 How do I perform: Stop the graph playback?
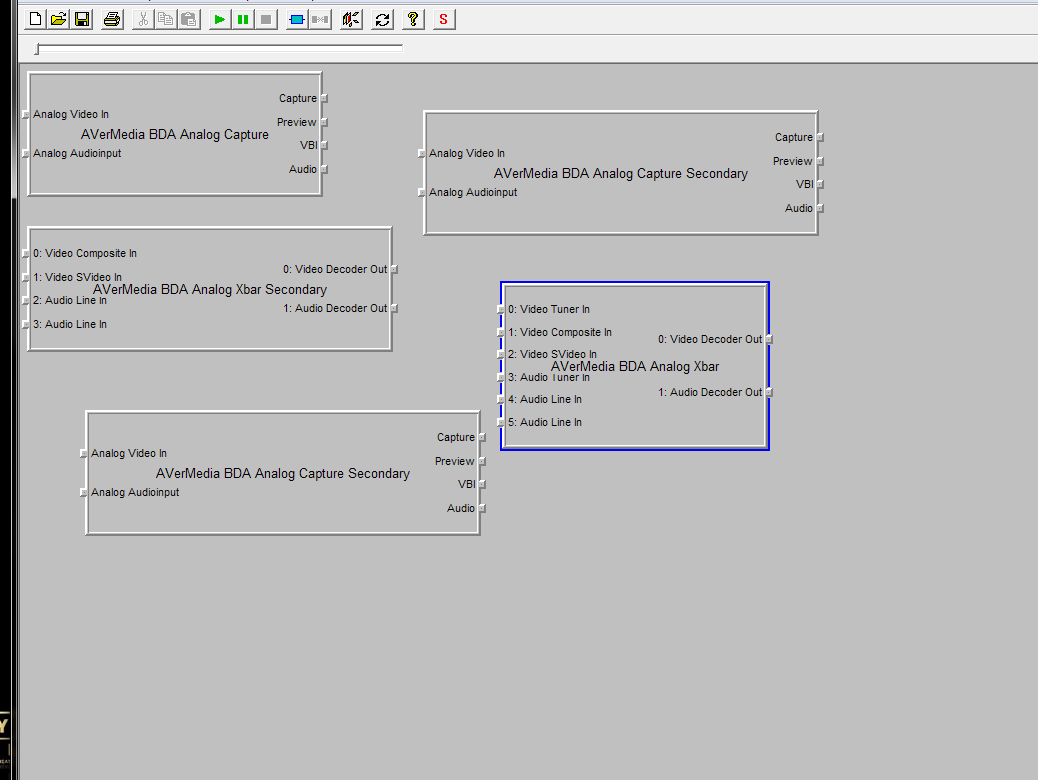266,19
